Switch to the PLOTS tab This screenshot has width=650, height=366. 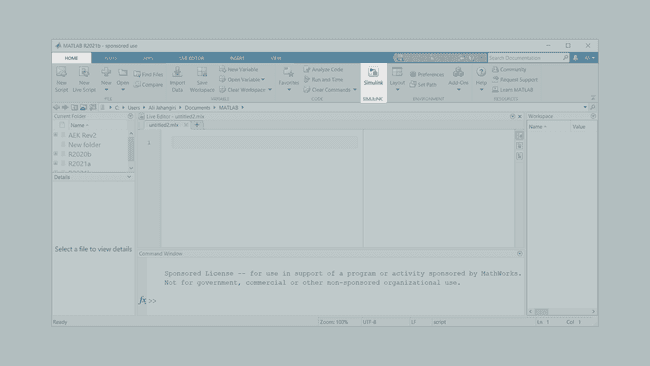[111, 58]
